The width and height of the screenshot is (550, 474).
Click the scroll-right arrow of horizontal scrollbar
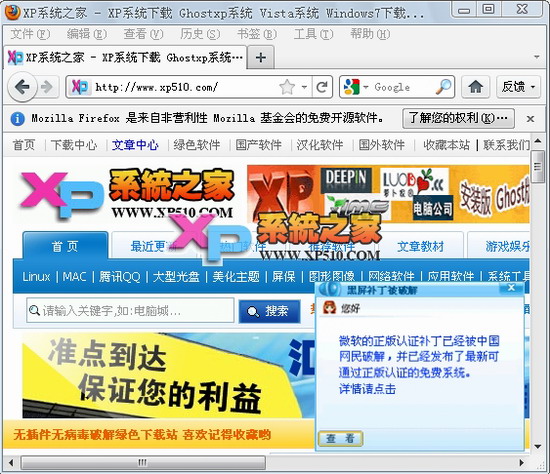(x=522, y=463)
